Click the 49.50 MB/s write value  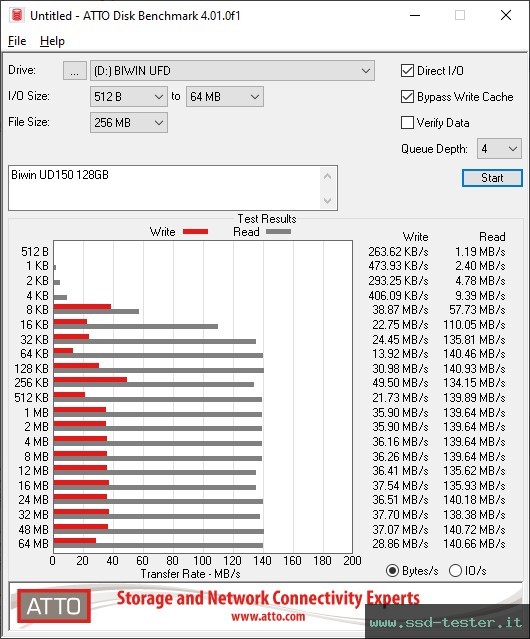(400, 383)
